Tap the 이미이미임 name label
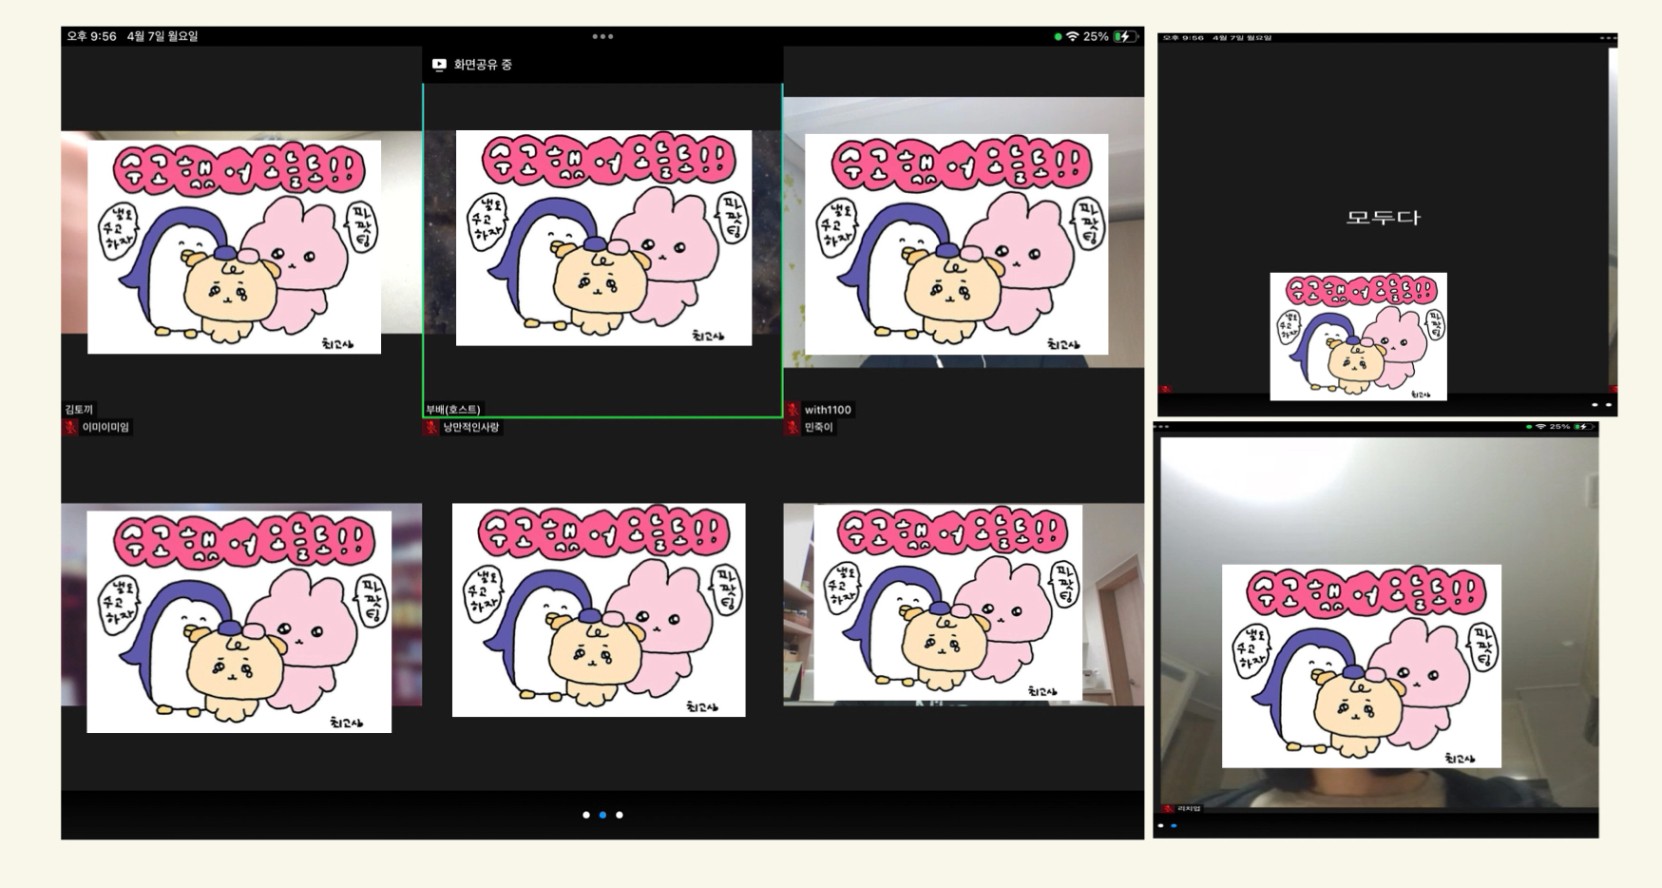Screen dimensions: 1662x888 106,427
